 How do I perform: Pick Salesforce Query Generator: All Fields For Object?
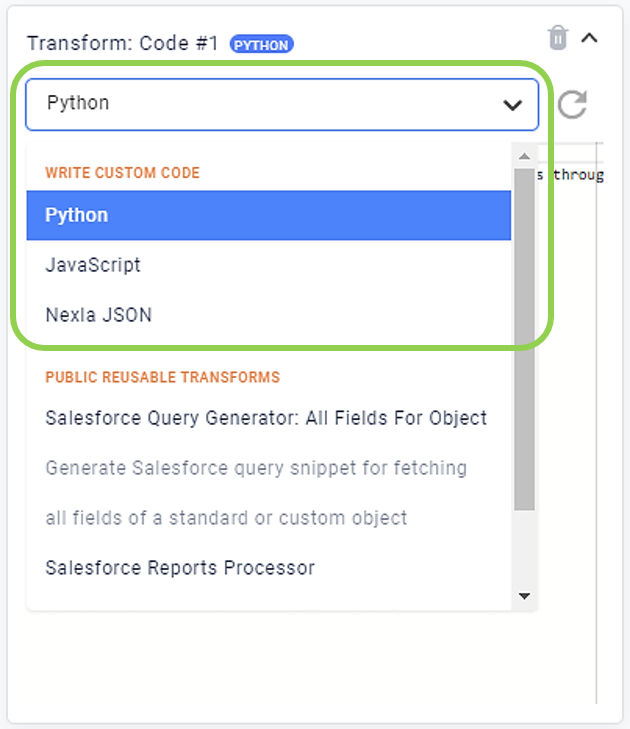click(x=266, y=418)
